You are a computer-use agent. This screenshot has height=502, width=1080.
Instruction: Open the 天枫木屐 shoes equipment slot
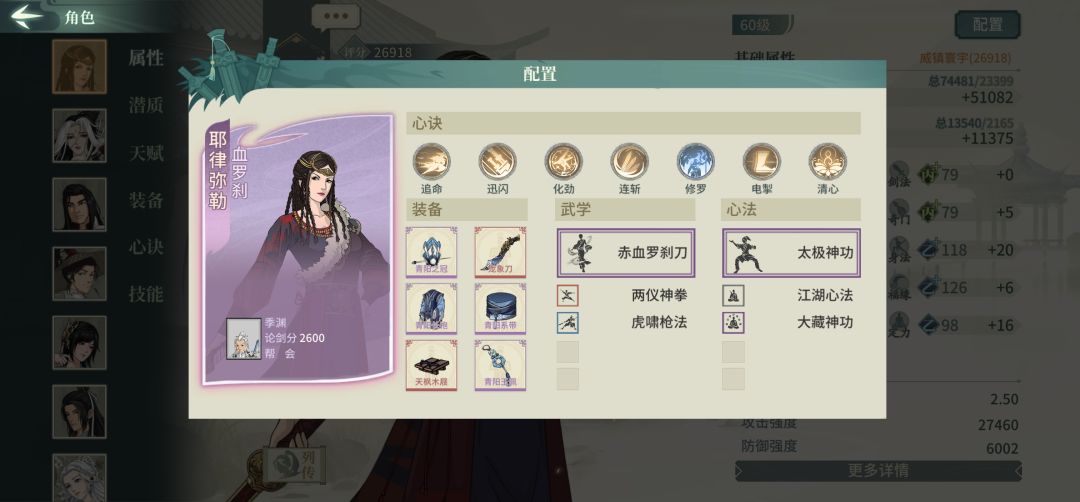pyautogui.click(x=431, y=365)
